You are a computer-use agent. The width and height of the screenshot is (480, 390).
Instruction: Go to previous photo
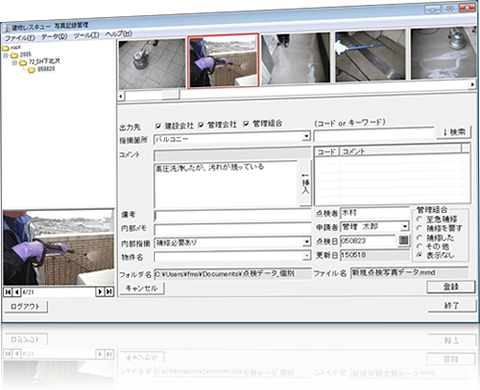(x=17, y=292)
